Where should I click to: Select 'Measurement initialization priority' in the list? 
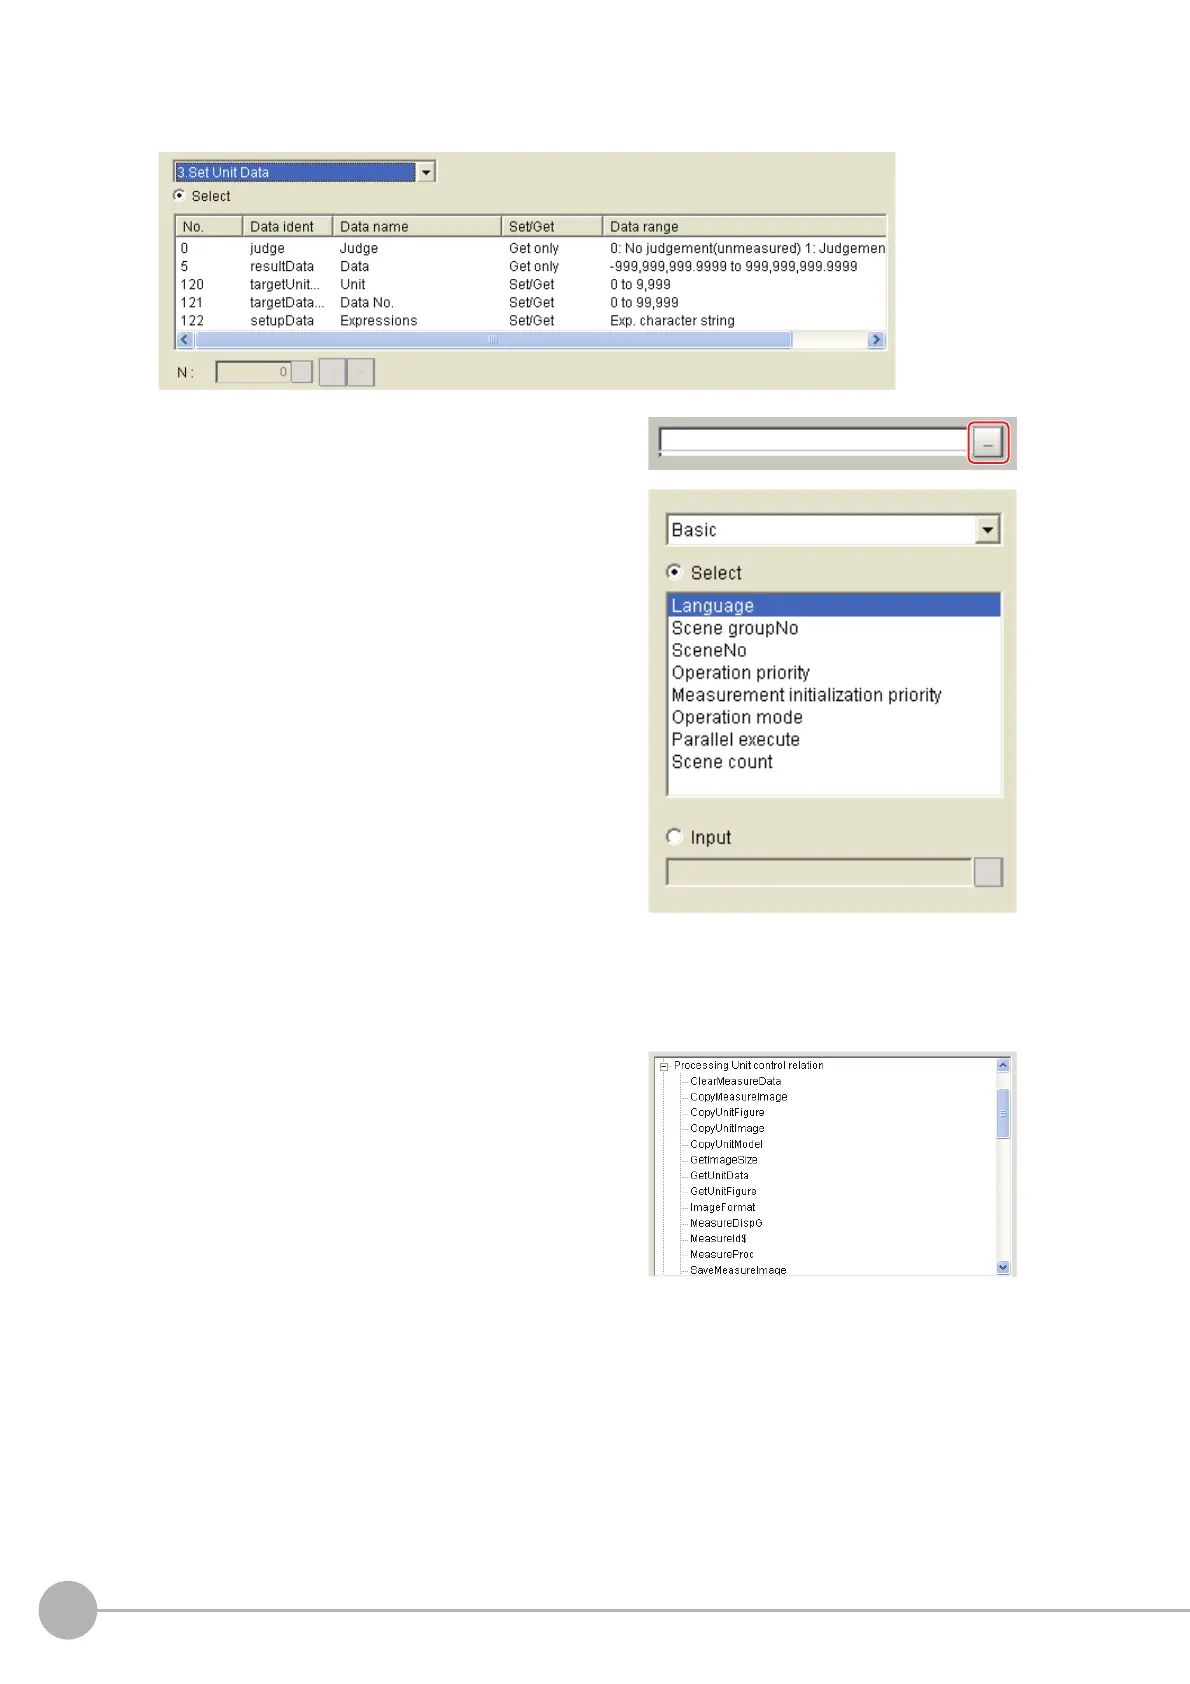coord(833,694)
